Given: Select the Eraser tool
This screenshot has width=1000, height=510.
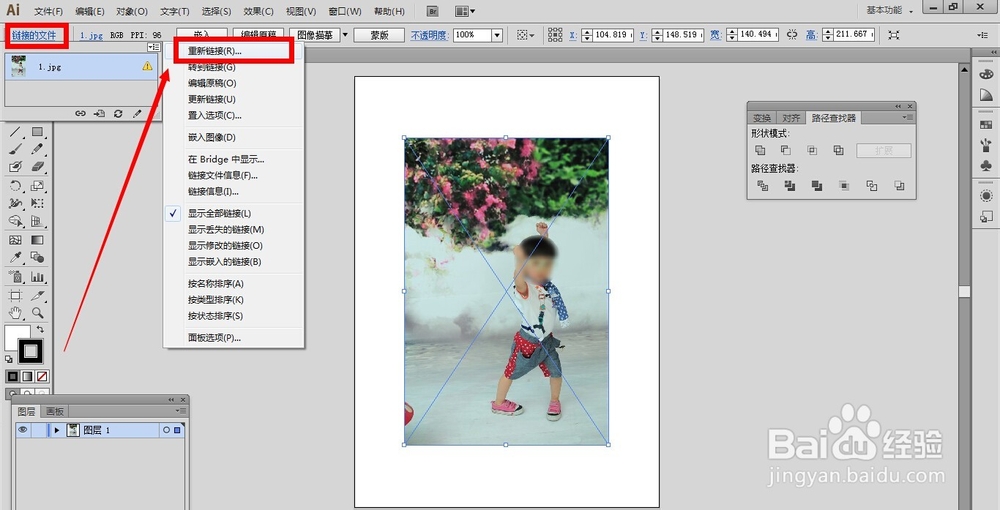Looking at the screenshot, I should (38, 167).
